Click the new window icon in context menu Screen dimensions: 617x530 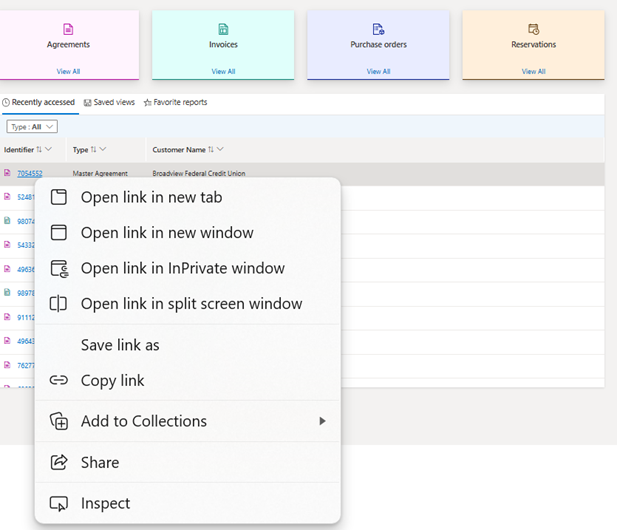pyautogui.click(x=59, y=233)
